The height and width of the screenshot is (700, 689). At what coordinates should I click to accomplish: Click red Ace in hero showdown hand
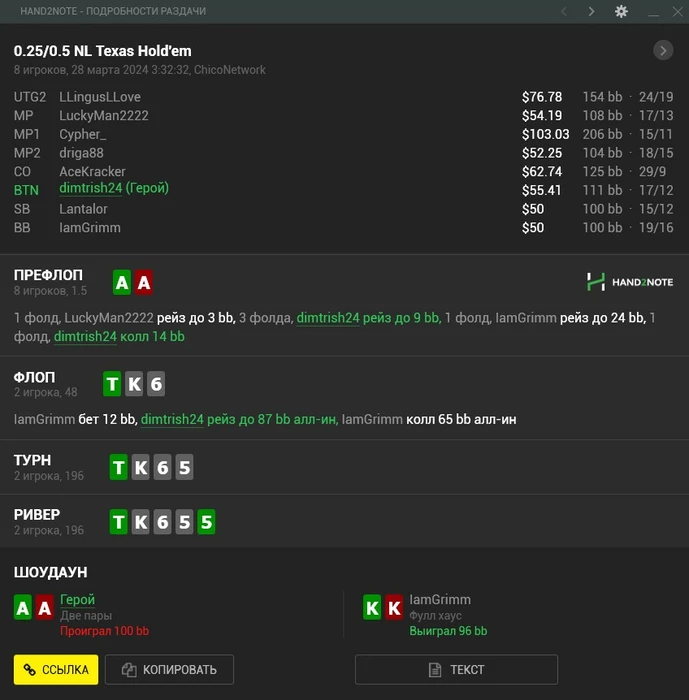(45, 607)
